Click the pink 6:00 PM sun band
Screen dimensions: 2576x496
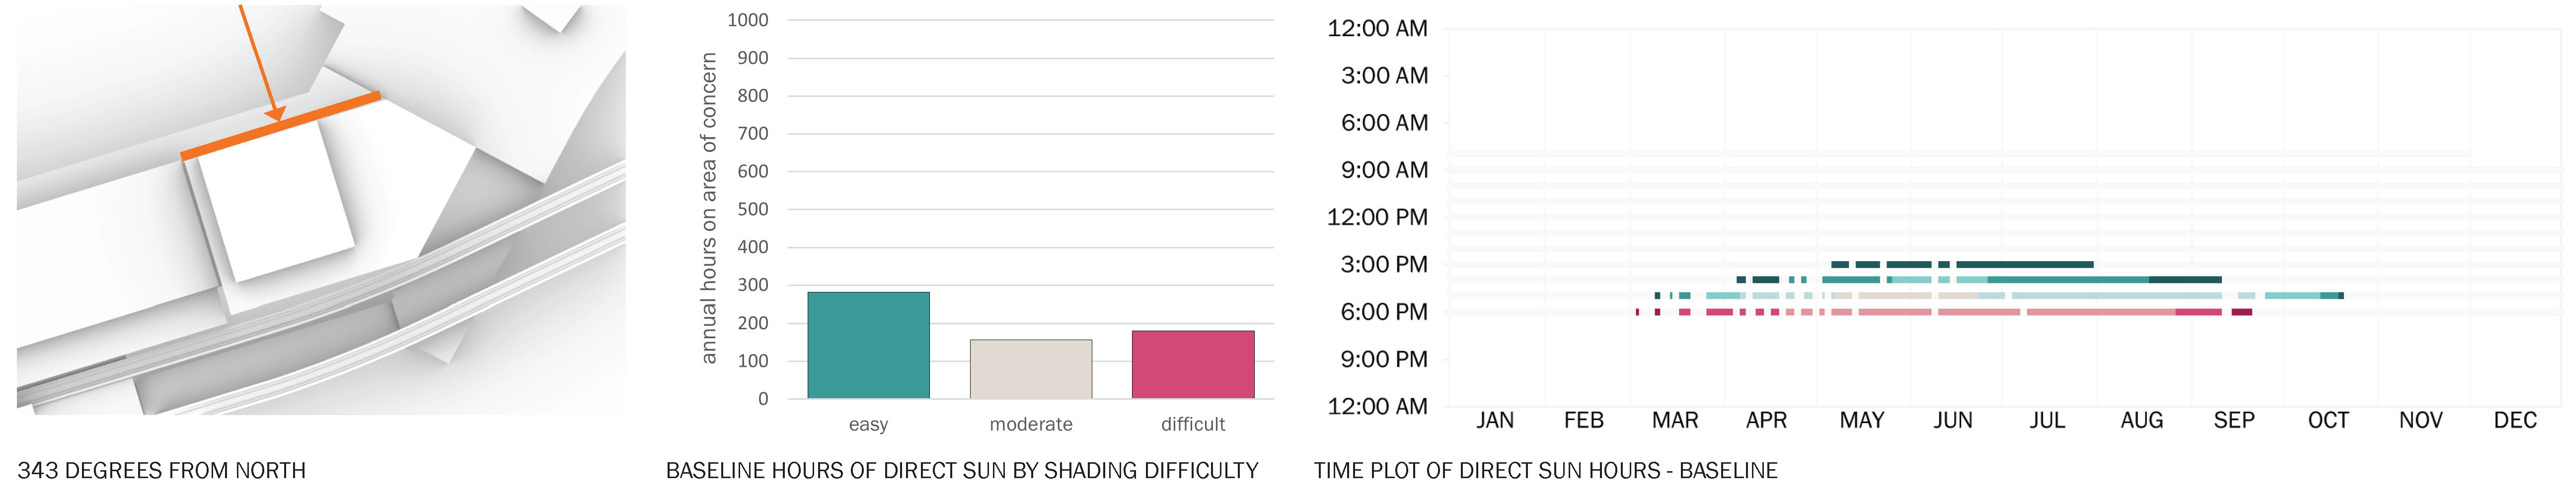pyautogui.click(x=1944, y=312)
